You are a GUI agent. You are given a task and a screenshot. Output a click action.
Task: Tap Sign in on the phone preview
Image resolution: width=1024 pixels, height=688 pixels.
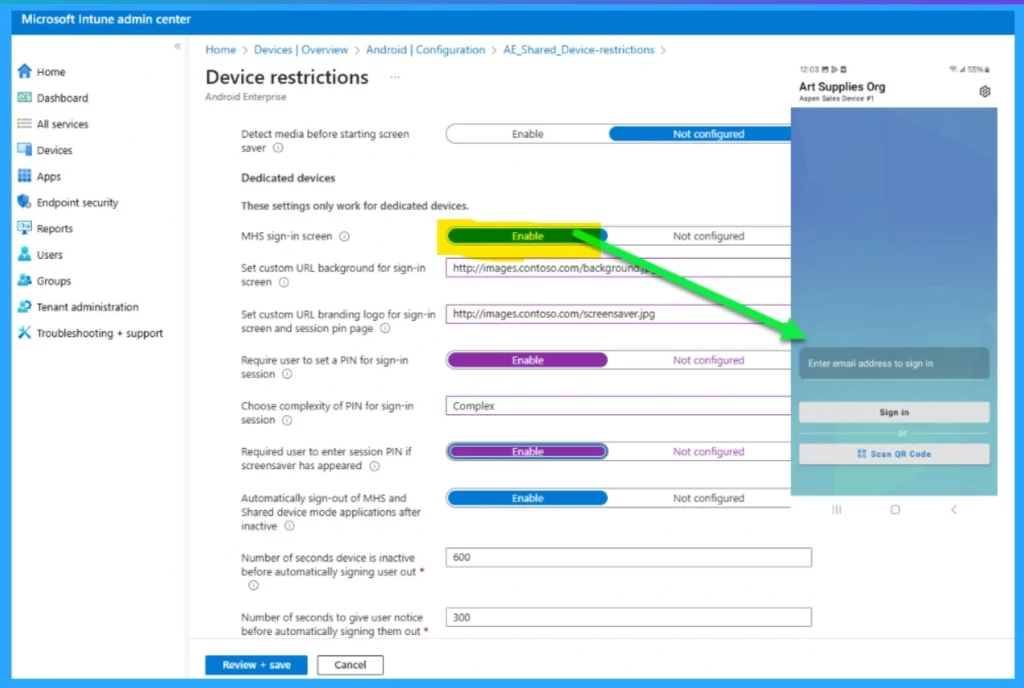click(x=894, y=412)
